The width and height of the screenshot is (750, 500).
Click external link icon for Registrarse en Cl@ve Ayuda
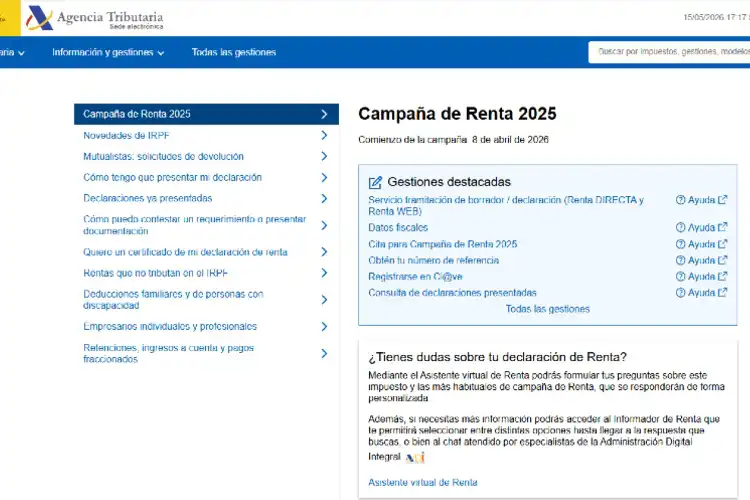coord(723,276)
